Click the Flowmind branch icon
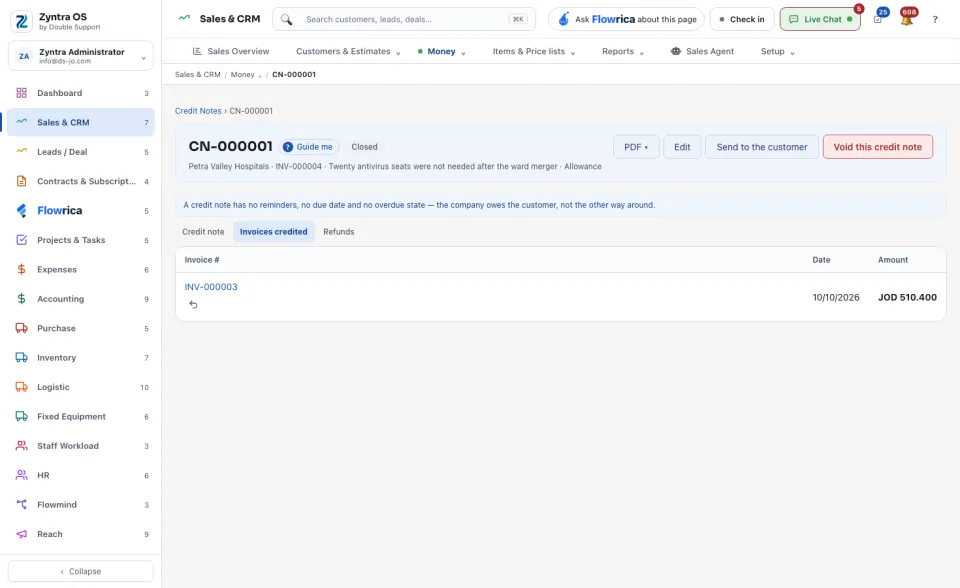Image resolution: width=960 pixels, height=588 pixels. tap(21, 504)
